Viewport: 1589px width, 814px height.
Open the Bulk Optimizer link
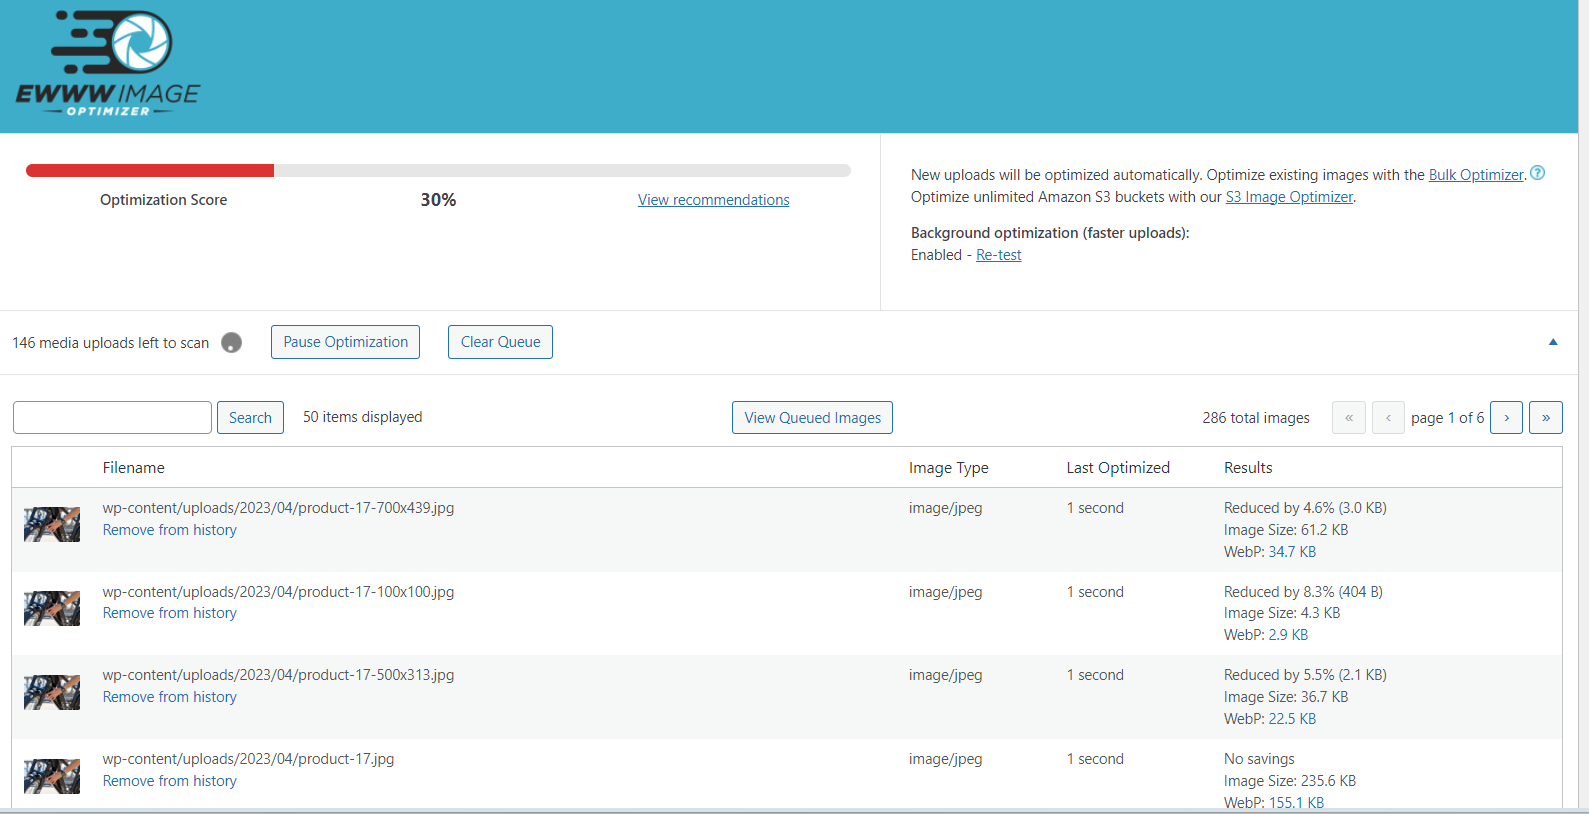(x=1476, y=175)
